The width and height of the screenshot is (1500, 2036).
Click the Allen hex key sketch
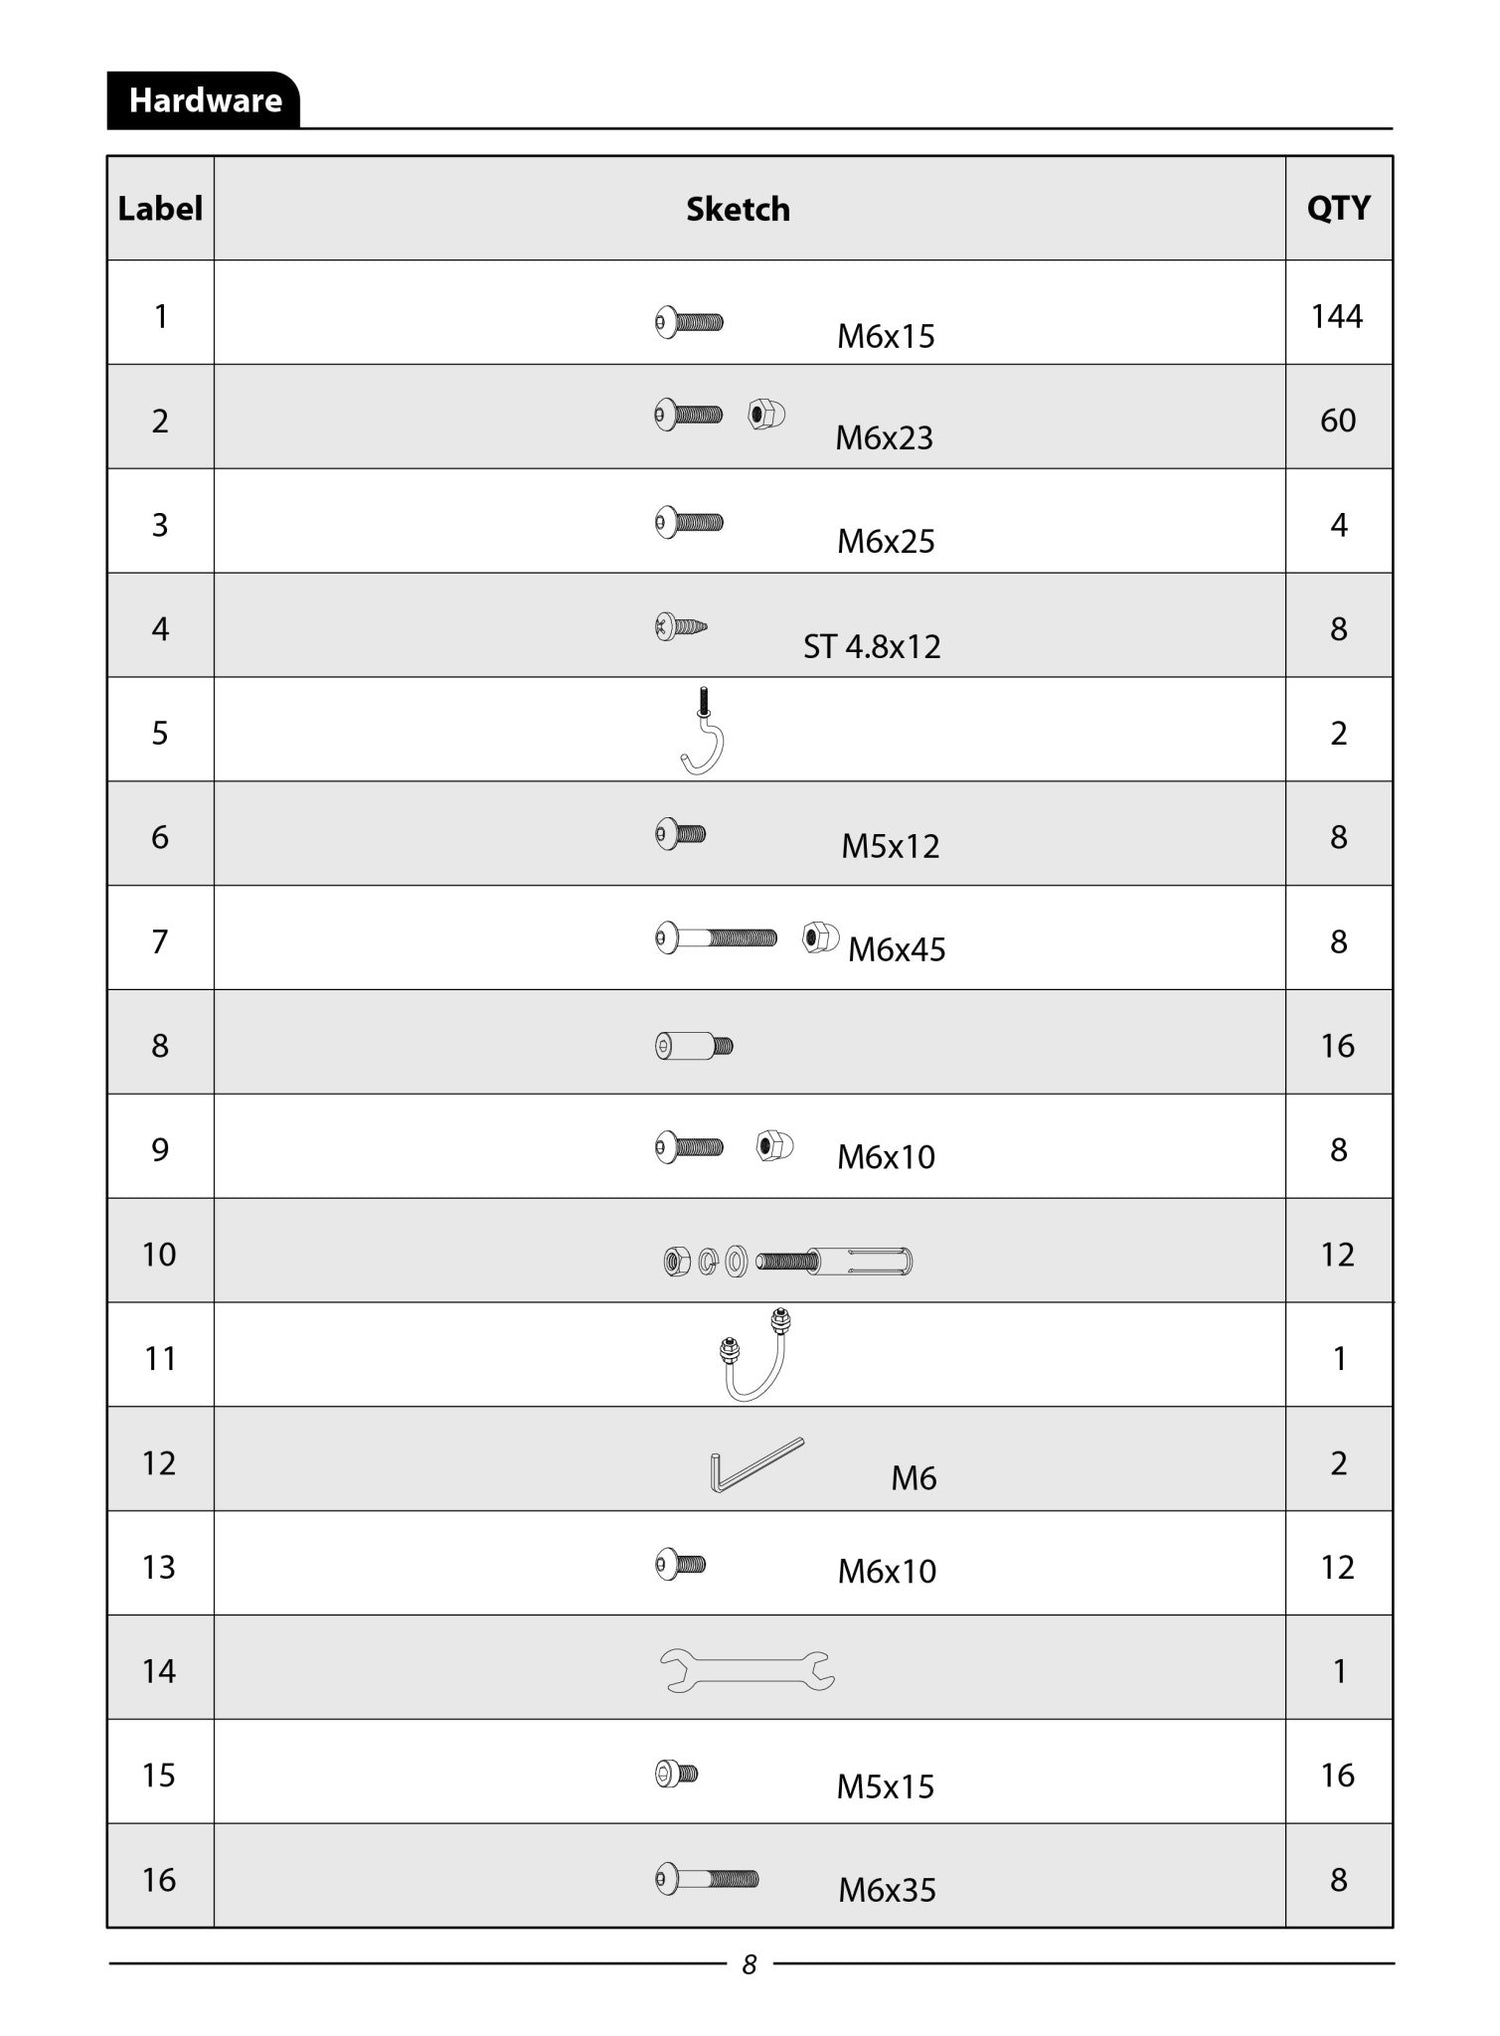click(x=755, y=1465)
